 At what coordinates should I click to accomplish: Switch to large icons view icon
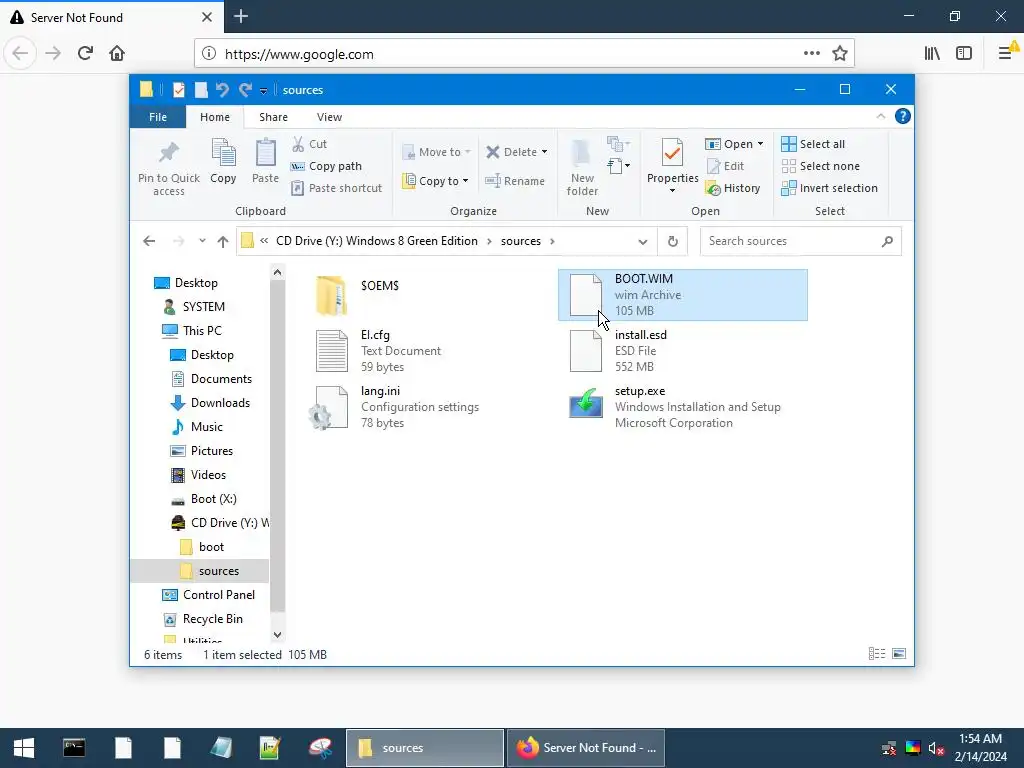[x=899, y=654]
